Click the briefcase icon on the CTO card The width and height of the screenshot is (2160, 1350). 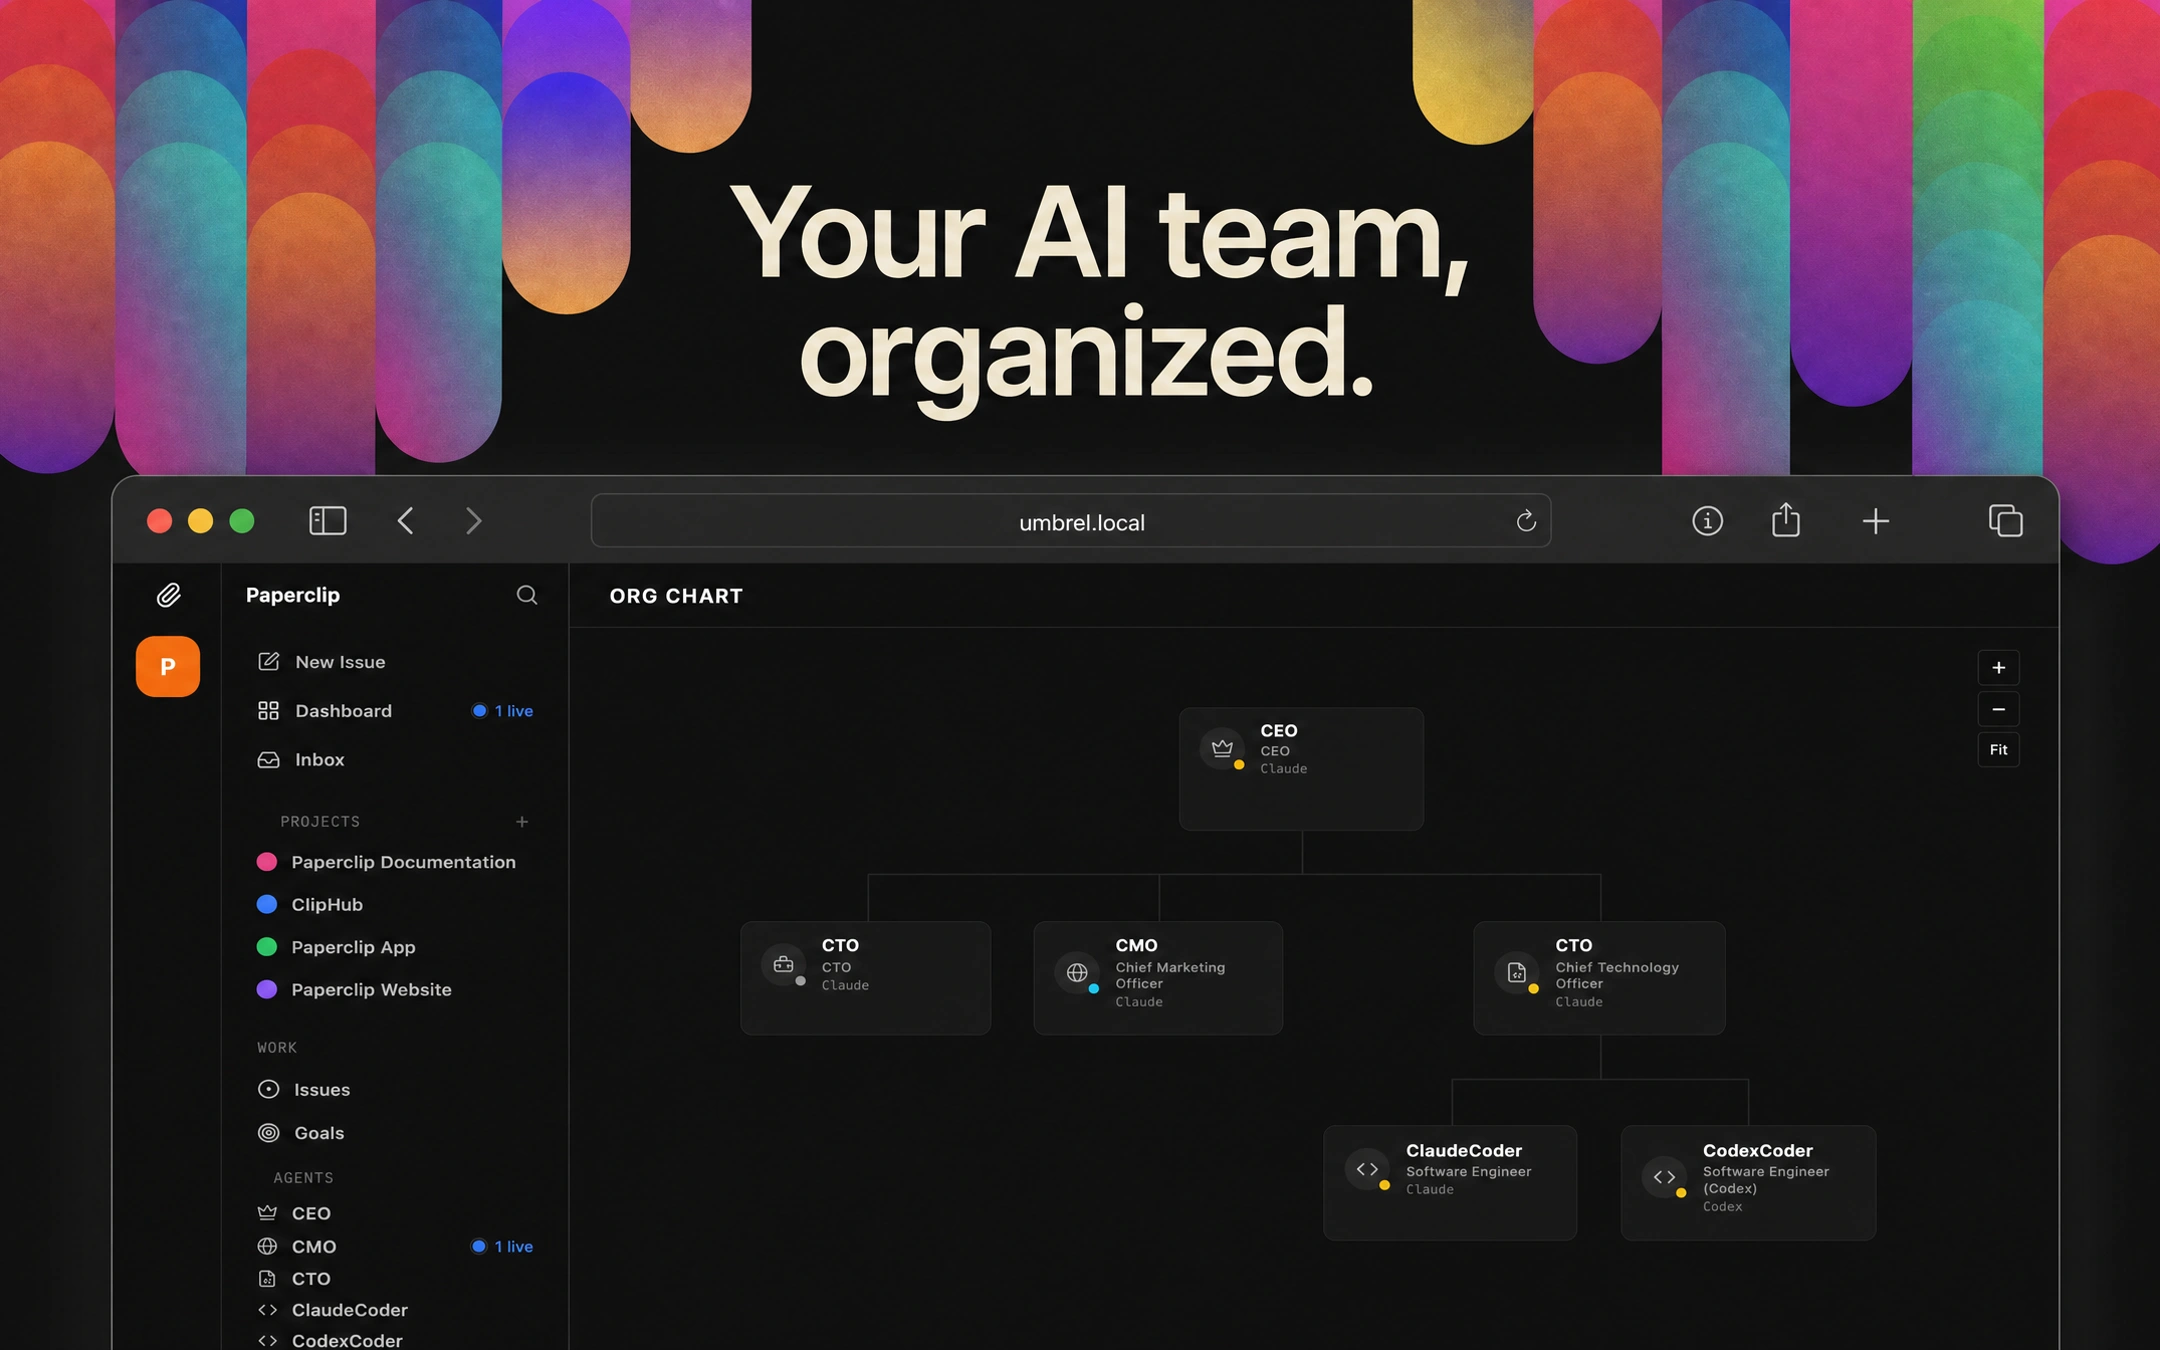point(784,964)
